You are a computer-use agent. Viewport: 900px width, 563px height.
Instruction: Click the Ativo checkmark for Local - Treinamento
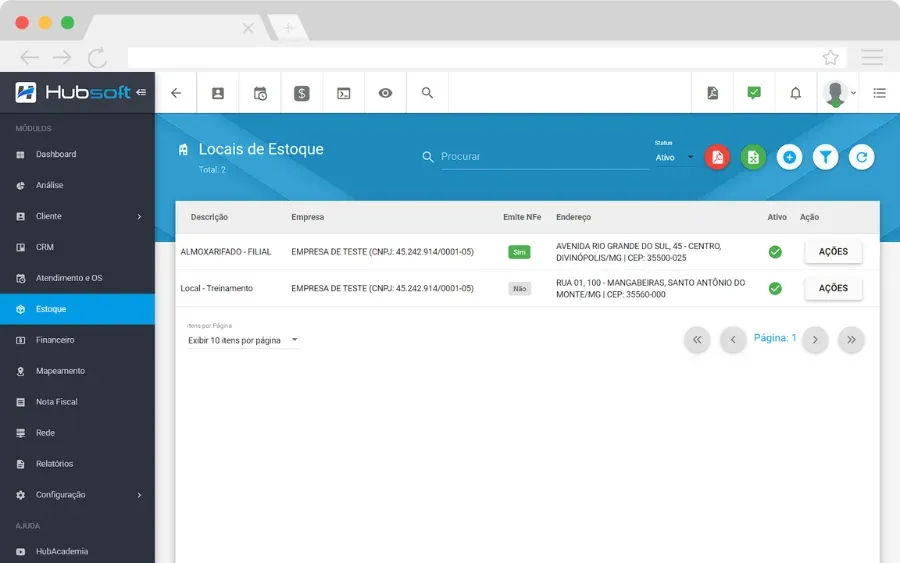pyautogui.click(x=775, y=289)
